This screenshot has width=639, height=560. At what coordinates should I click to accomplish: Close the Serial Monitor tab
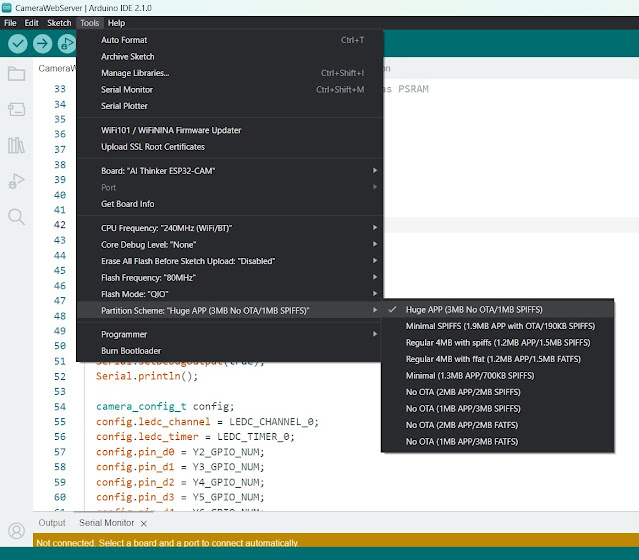click(x=143, y=523)
